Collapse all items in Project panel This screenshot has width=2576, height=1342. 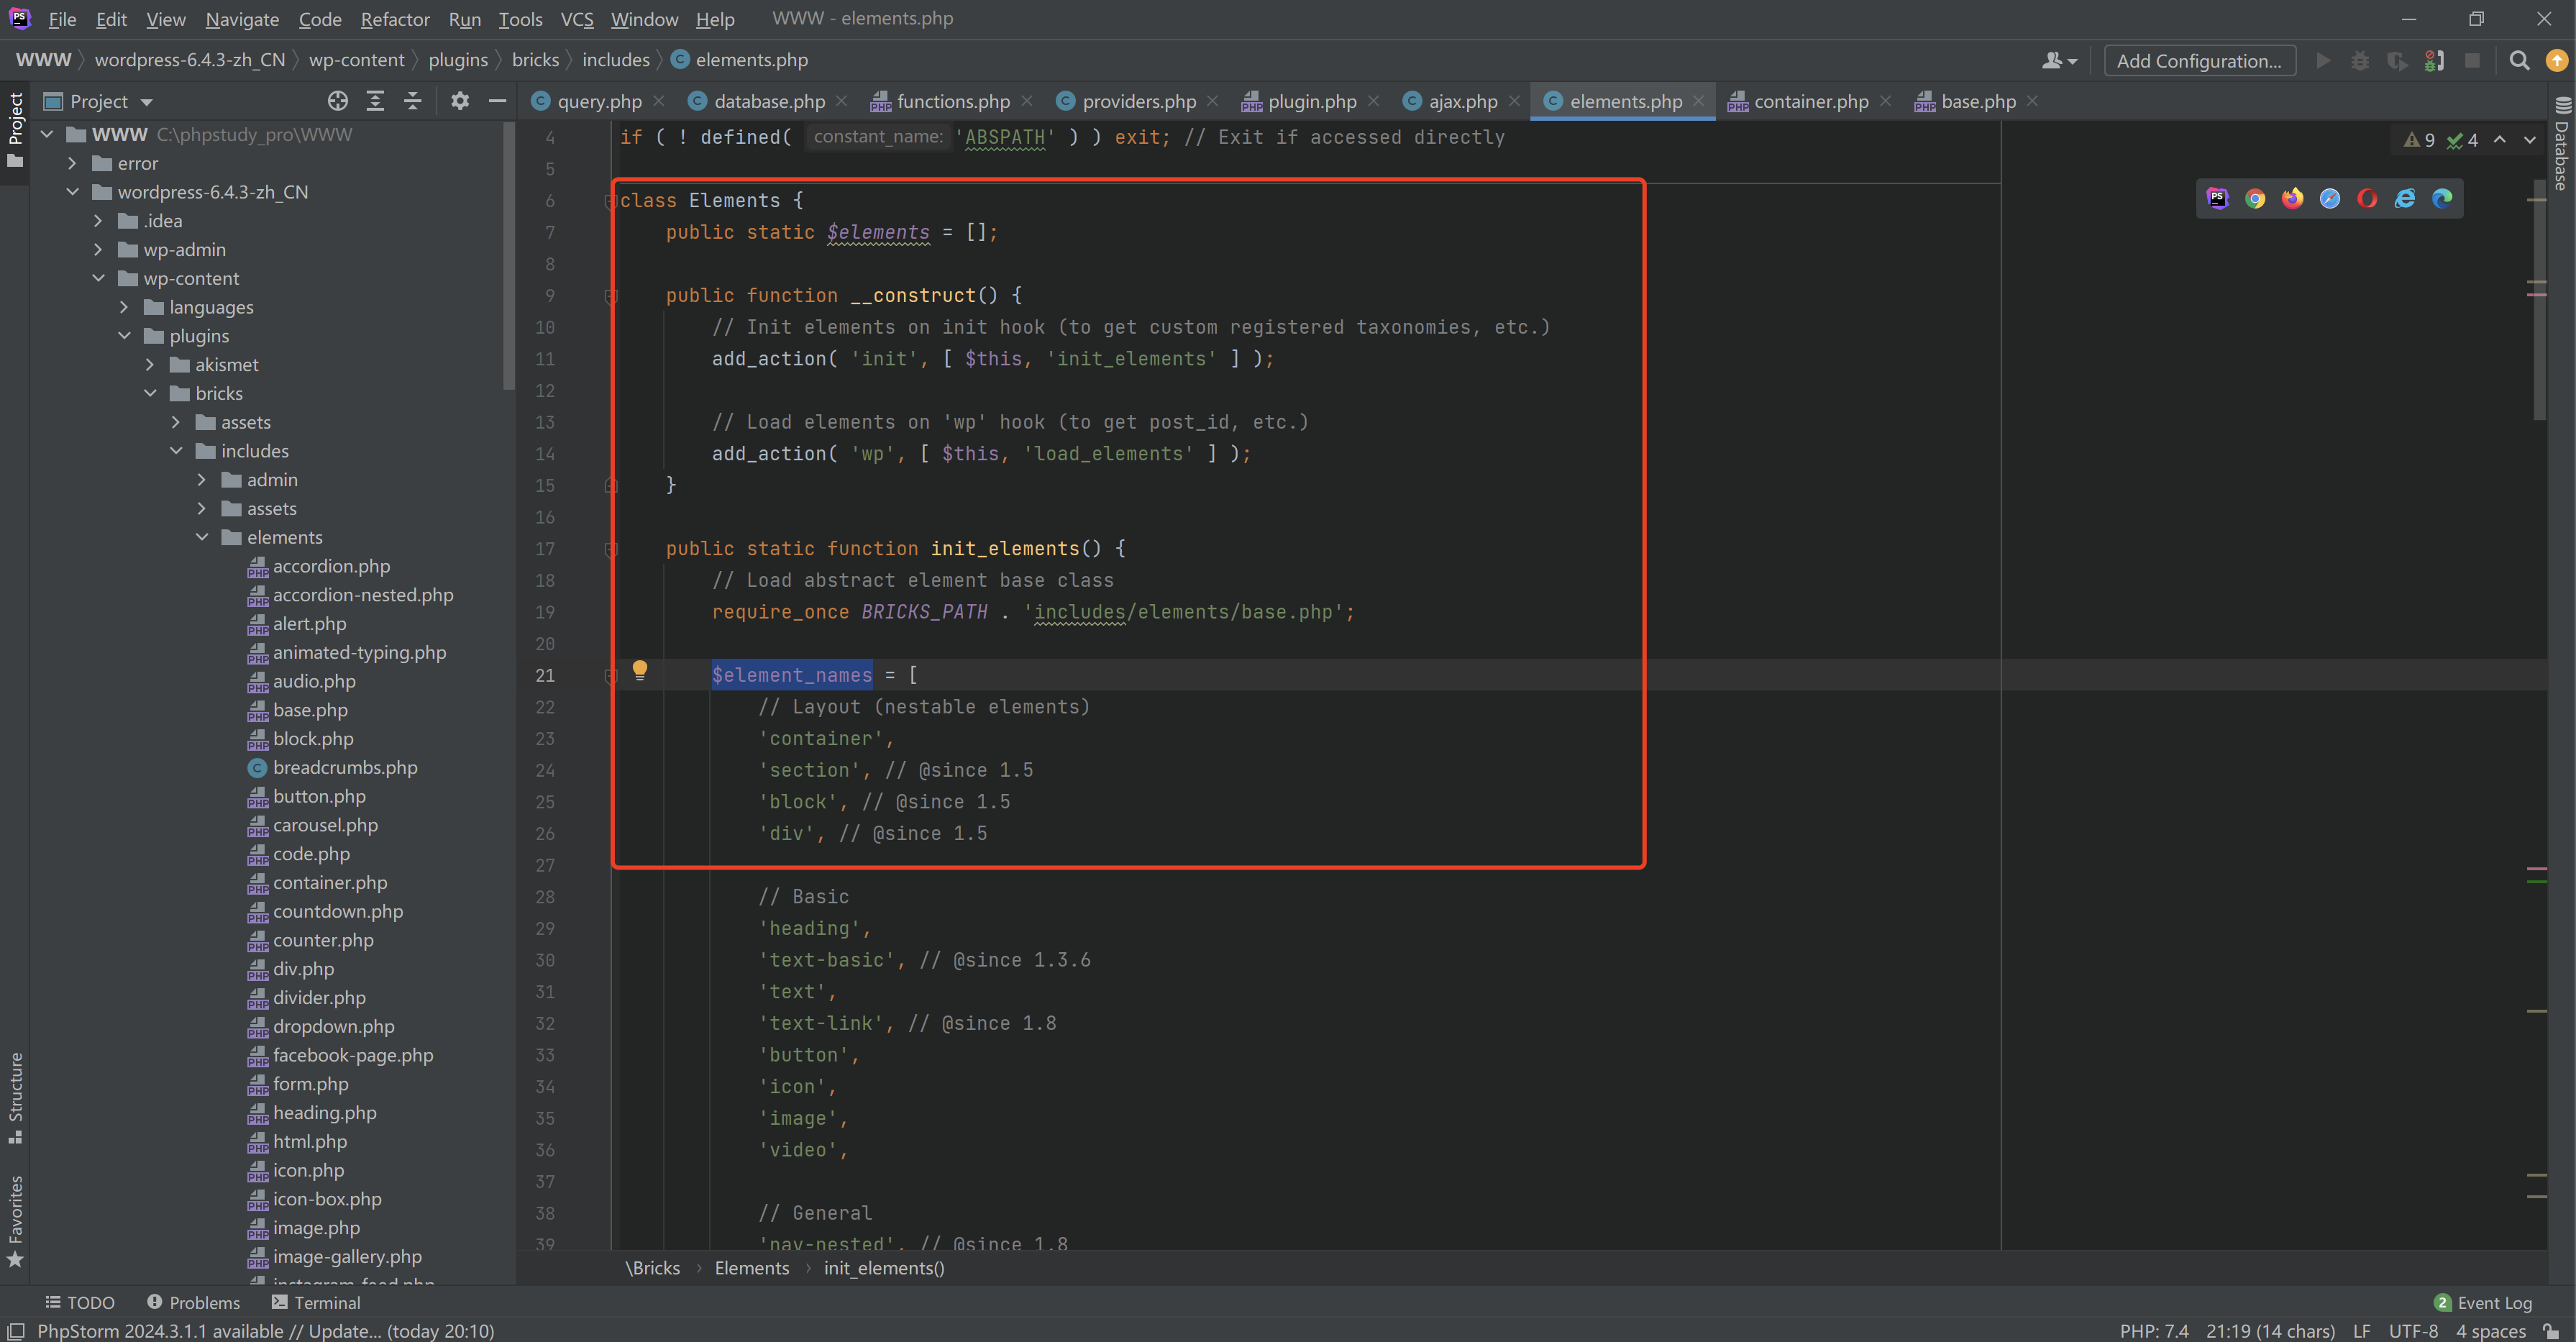[412, 101]
